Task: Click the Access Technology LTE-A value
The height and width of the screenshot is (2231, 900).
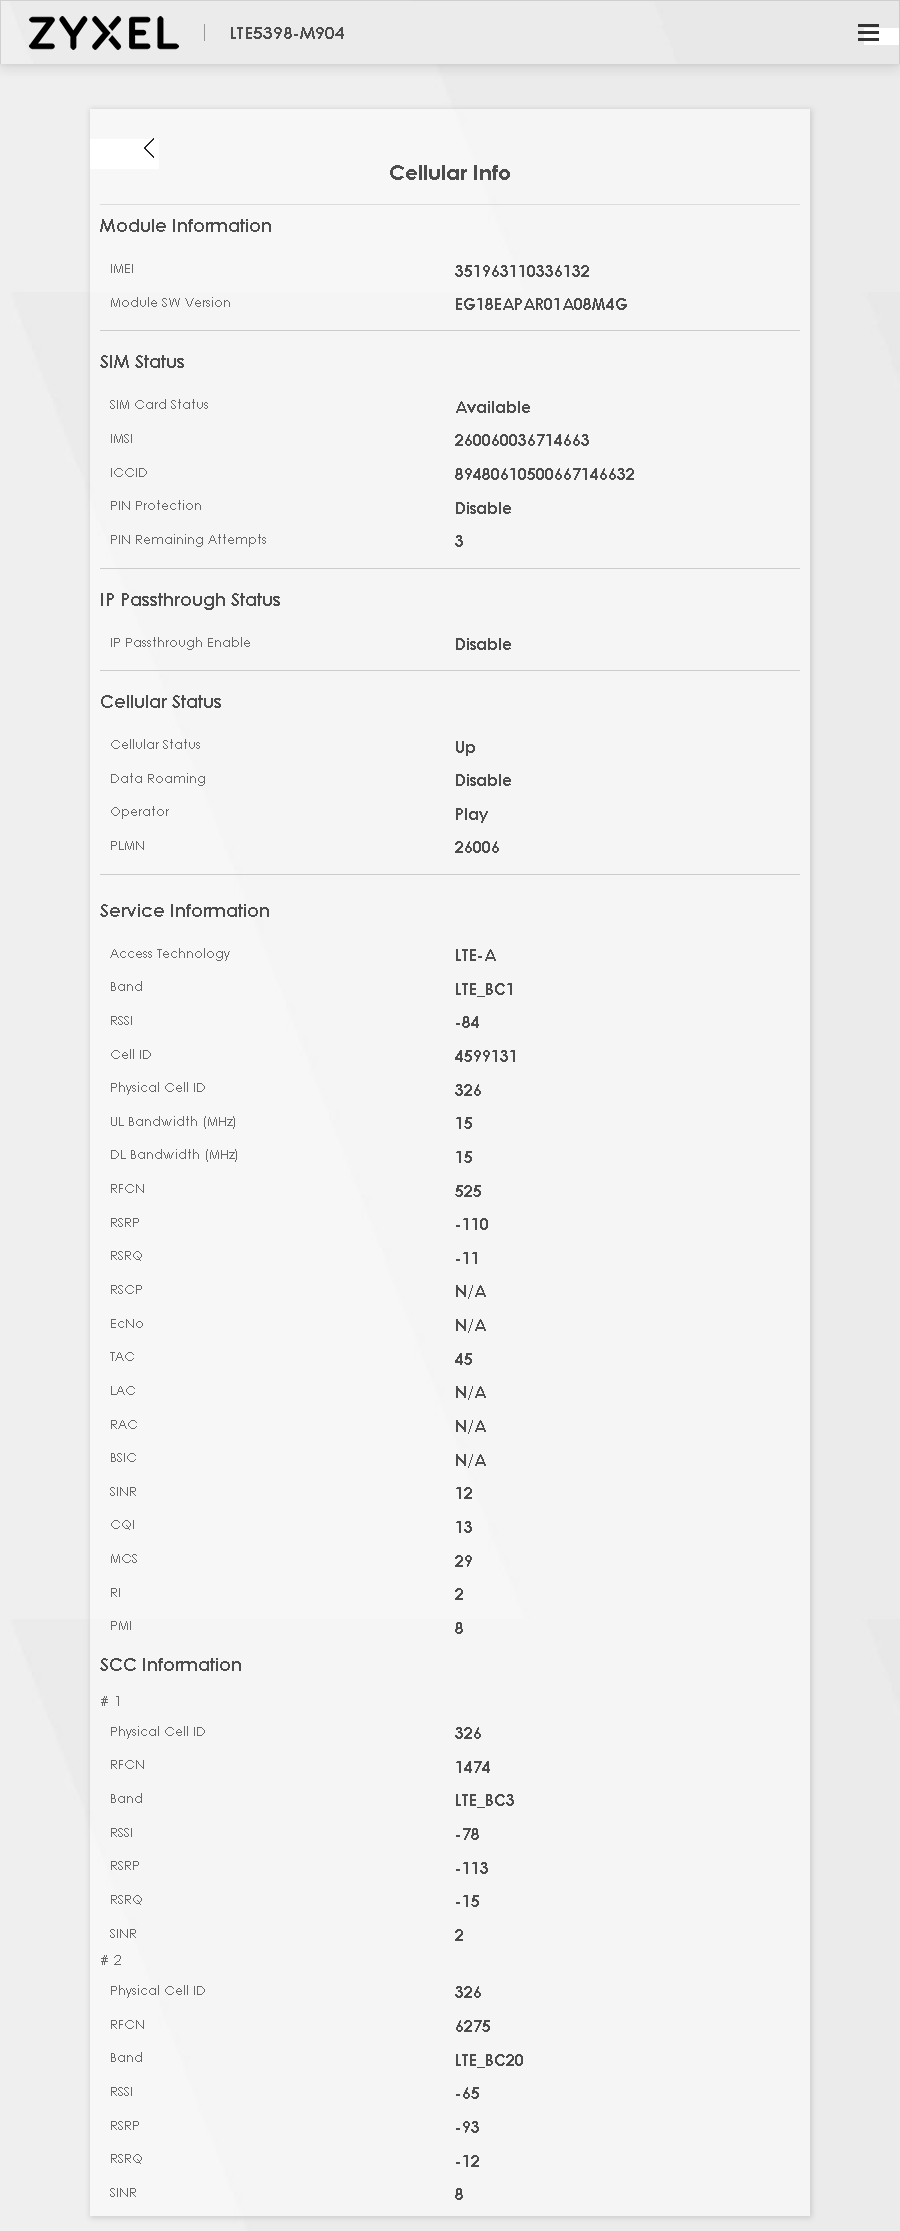Action: (x=475, y=955)
